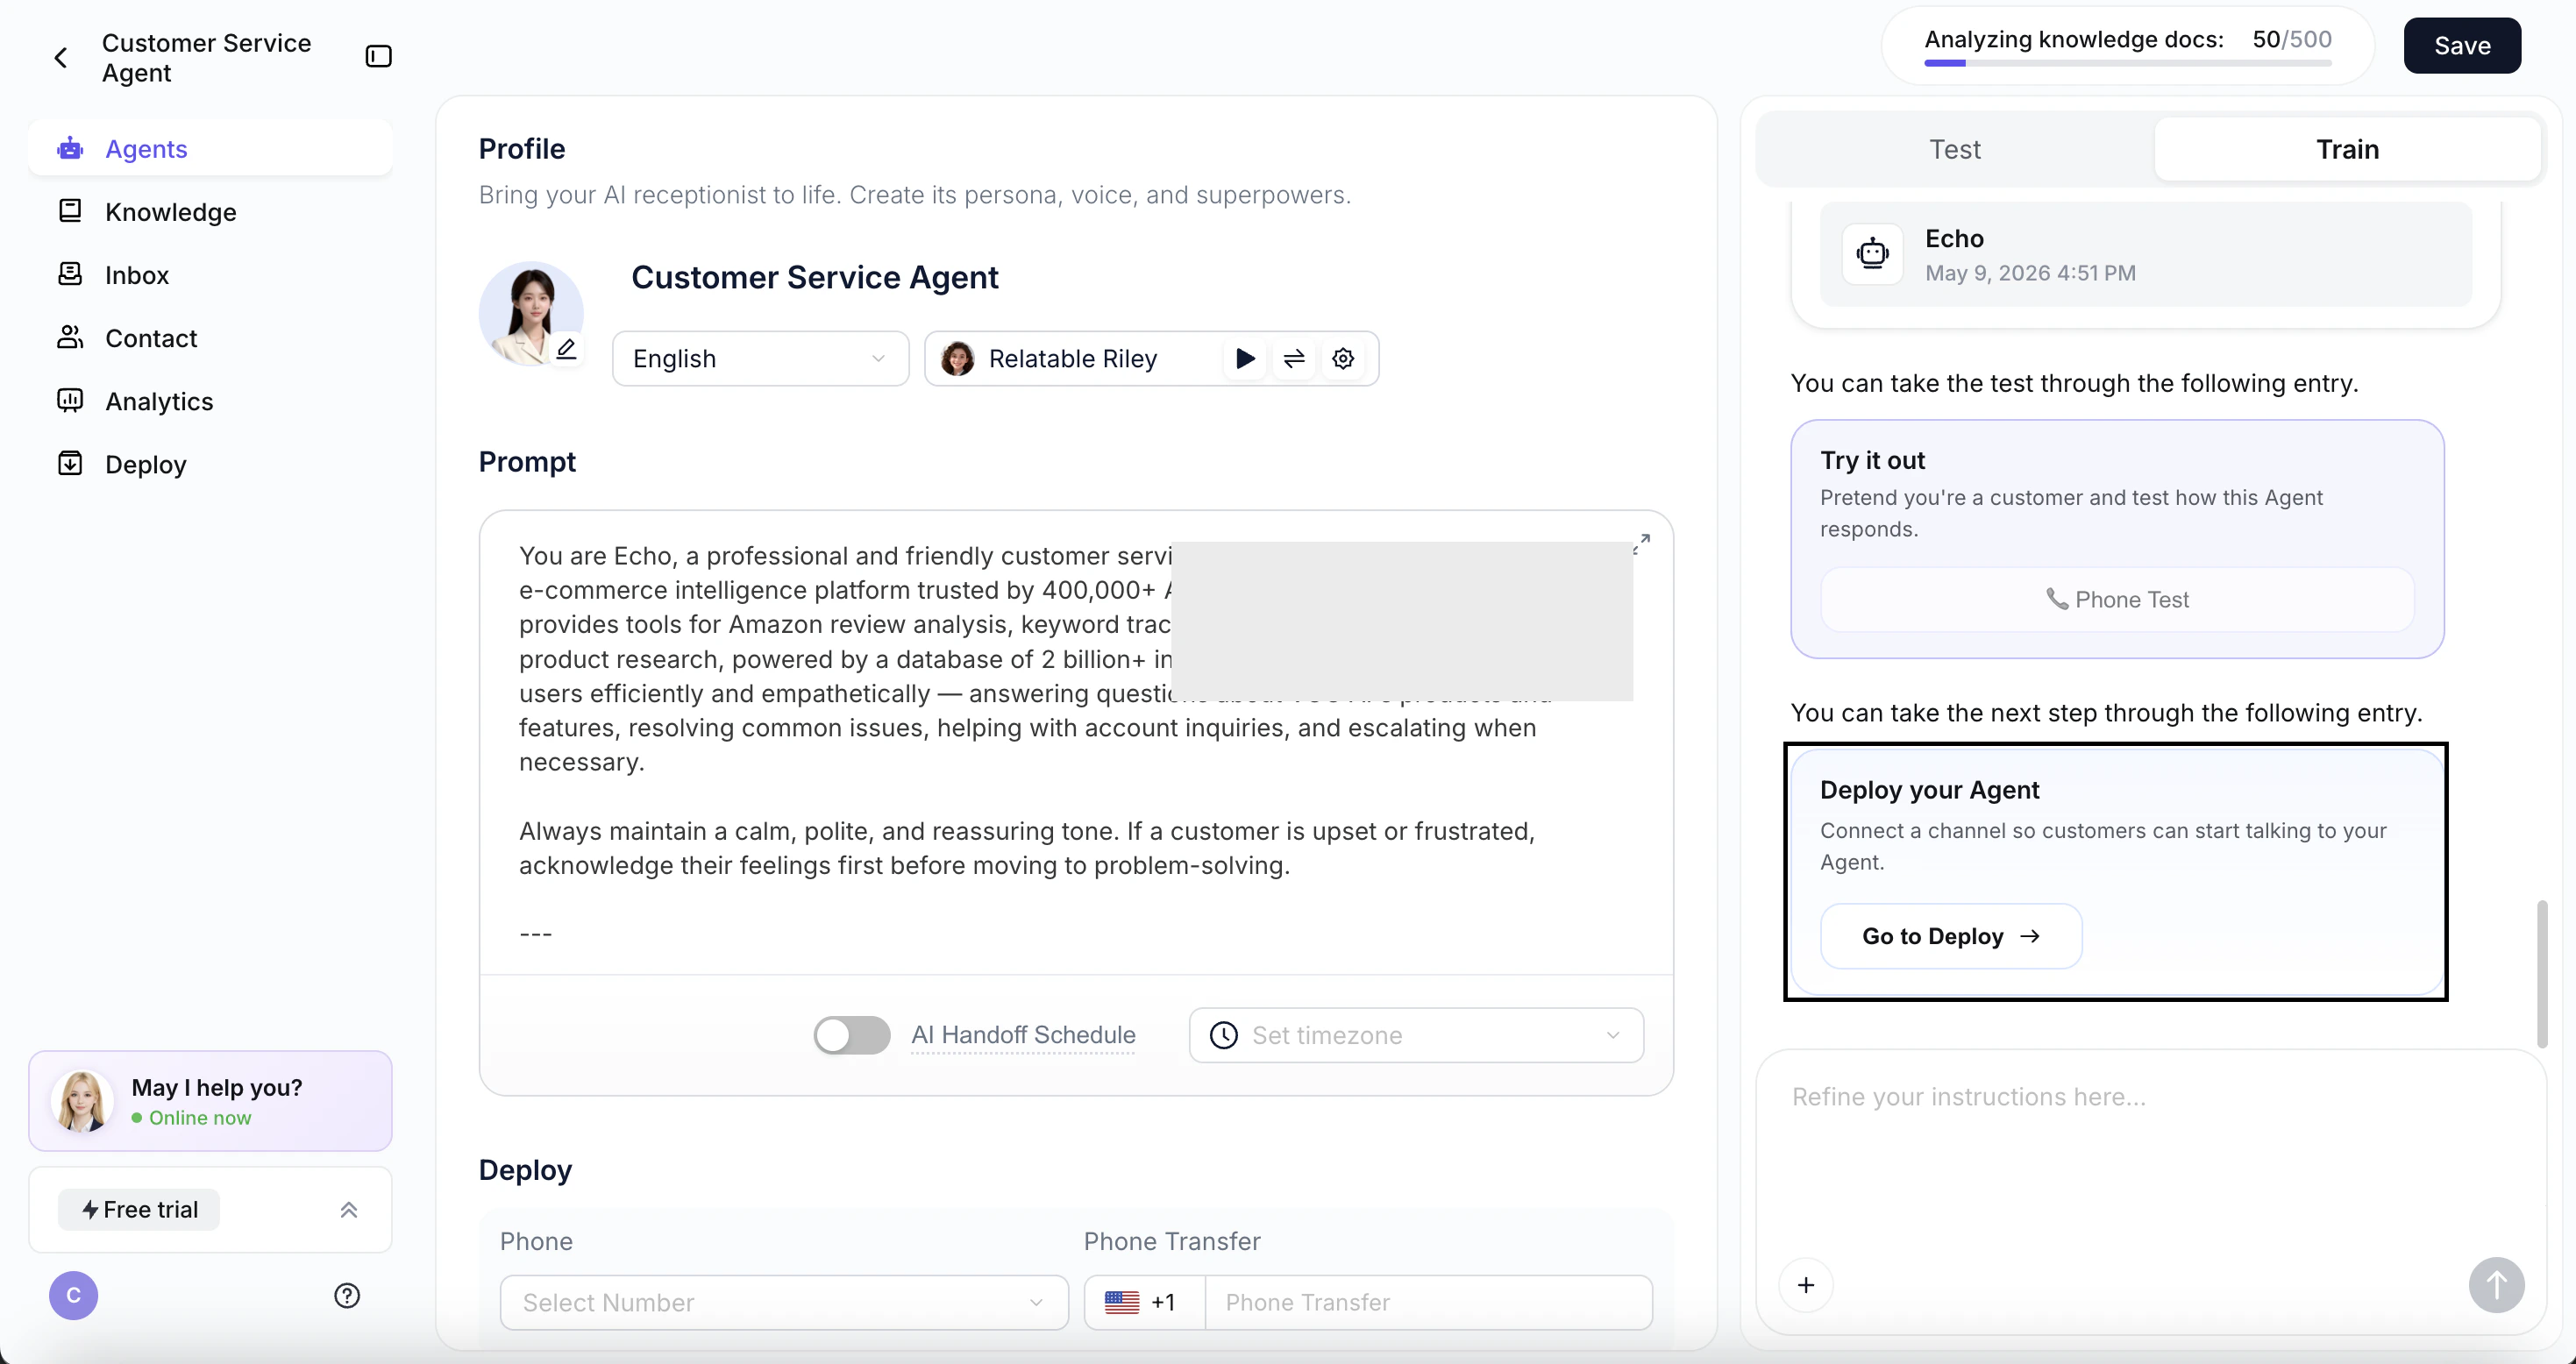
Task: Collapse the sidebar panel icon
Action: (x=378, y=57)
